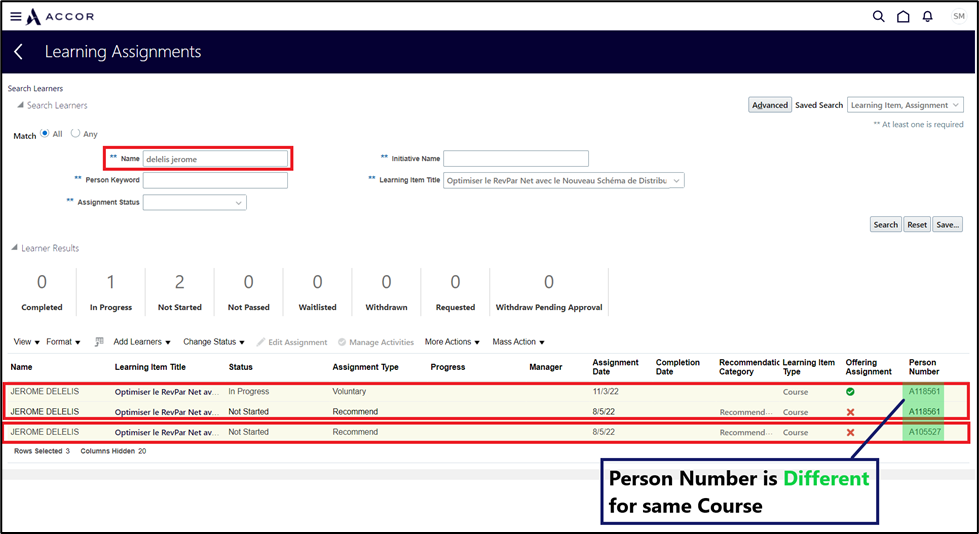979x534 pixels.
Task: Select the JEROME DELELIS In Progress row
Action: (487, 392)
